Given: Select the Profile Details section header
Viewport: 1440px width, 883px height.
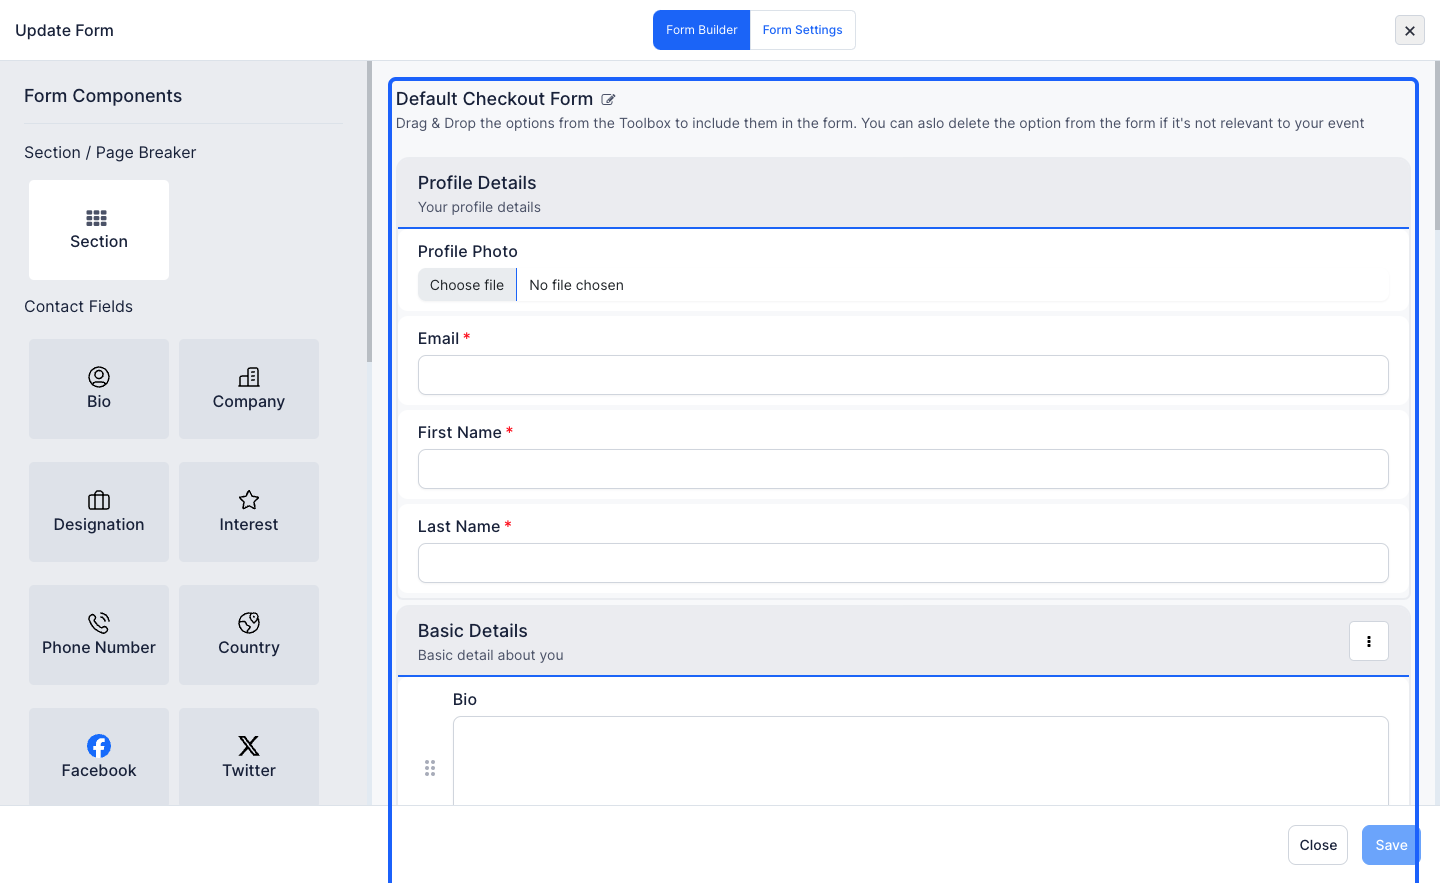Looking at the screenshot, I should point(903,194).
